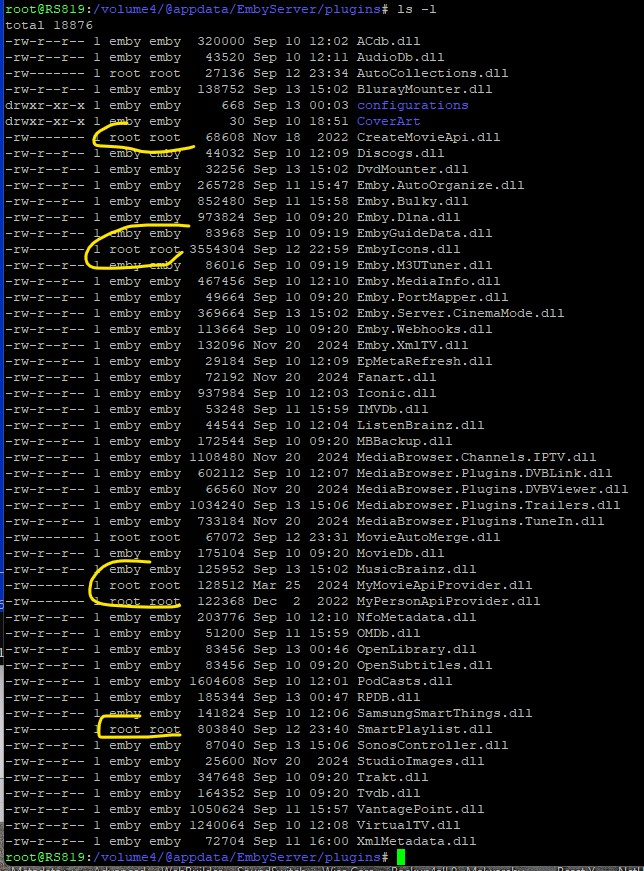Click the ACdb.dll file name
The image size is (644, 871).
point(388,41)
